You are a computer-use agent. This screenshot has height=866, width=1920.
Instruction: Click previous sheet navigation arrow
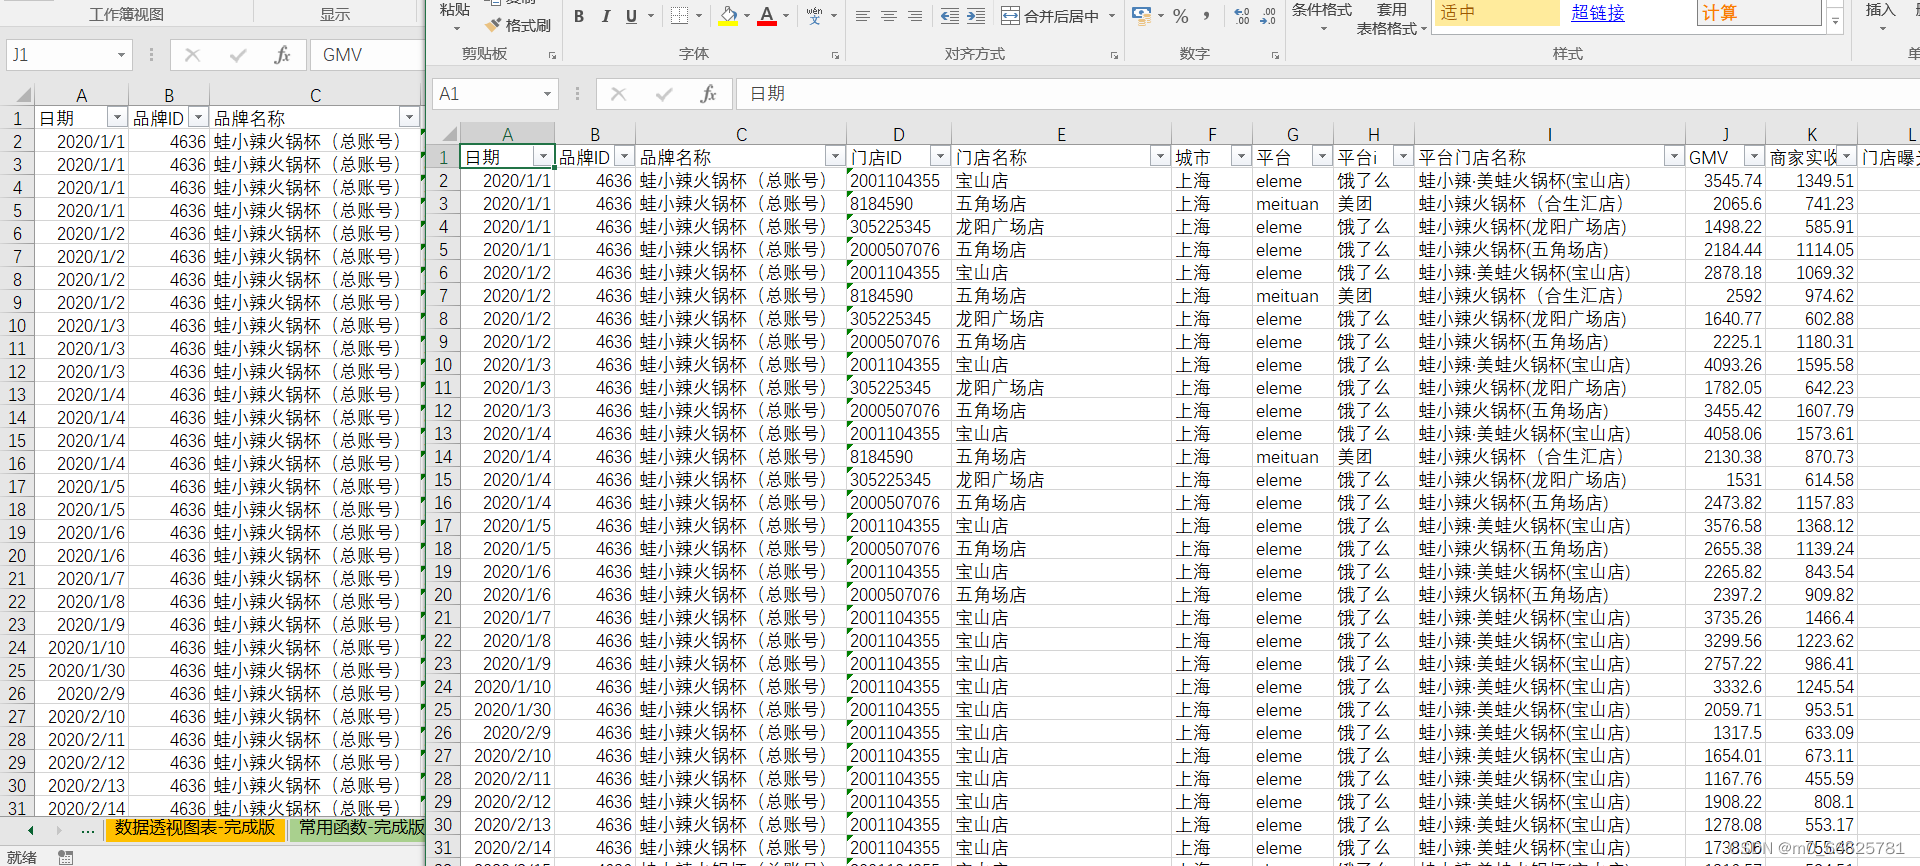[30, 830]
